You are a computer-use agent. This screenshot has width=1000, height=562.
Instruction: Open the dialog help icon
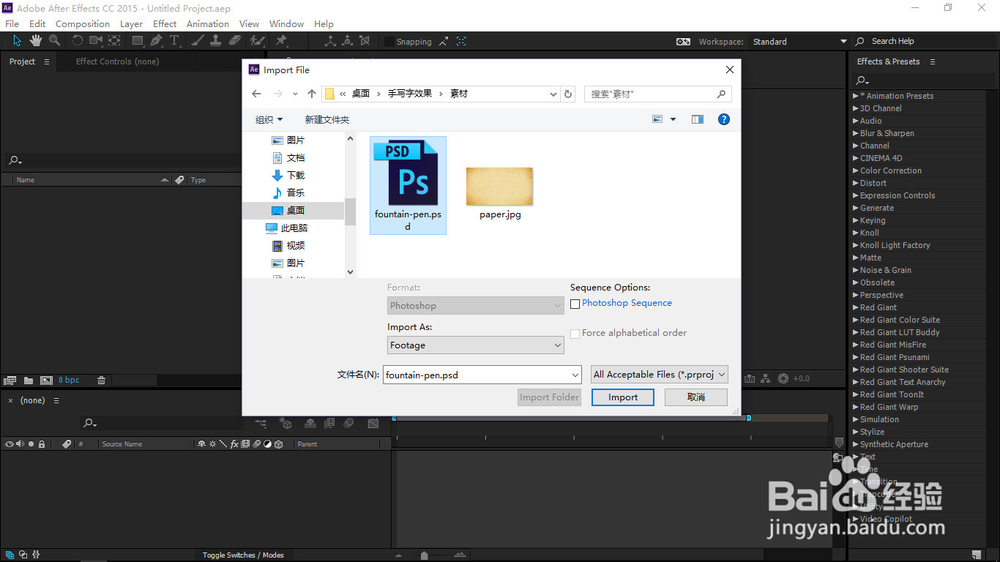coord(724,119)
